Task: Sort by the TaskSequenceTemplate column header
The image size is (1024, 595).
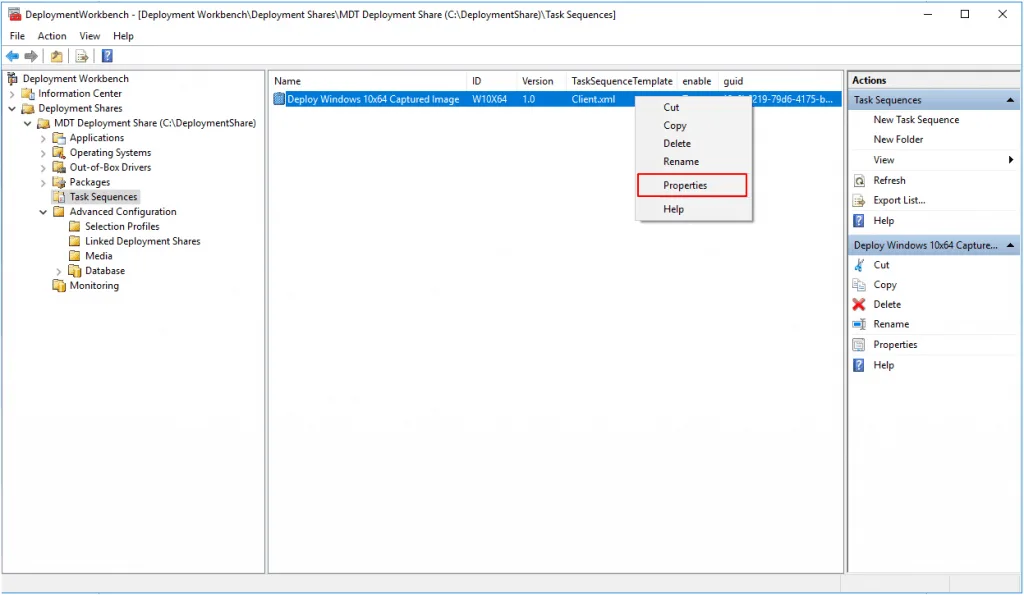Action: pyautogui.click(x=622, y=81)
